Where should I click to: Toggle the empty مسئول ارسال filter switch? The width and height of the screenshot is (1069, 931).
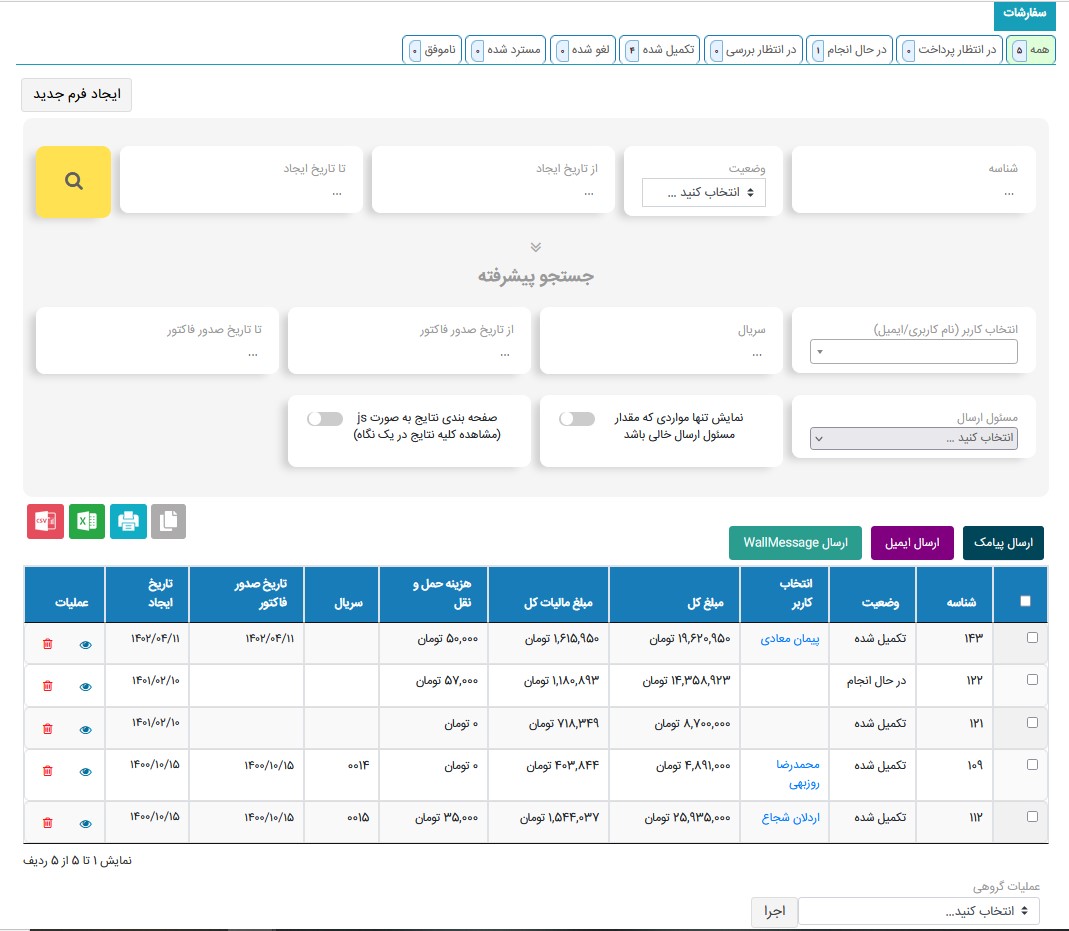(x=577, y=419)
